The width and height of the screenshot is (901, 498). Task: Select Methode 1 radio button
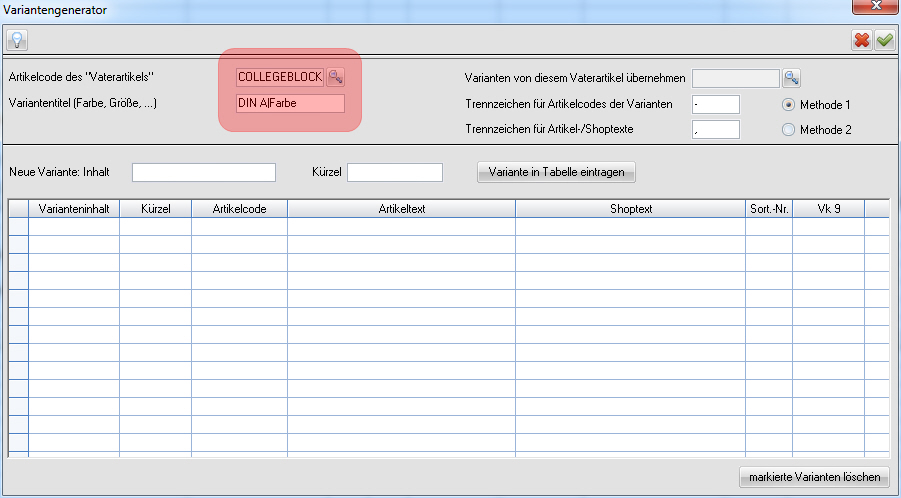(x=788, y=104)
